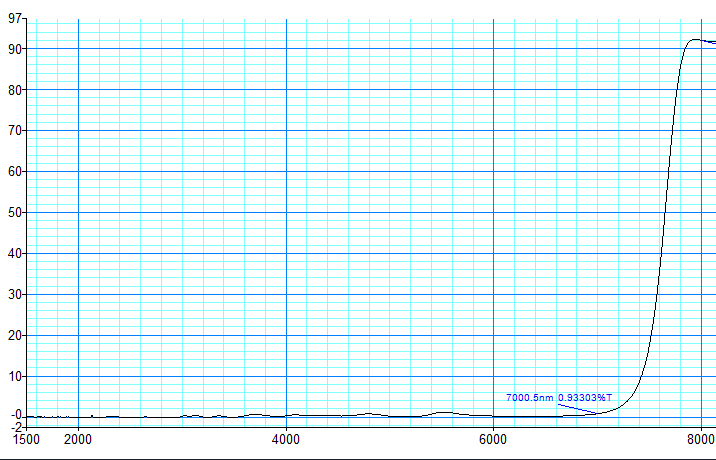Click the 80 y-axis tick label
Screen dimensions: 716x460
point(14,89)
